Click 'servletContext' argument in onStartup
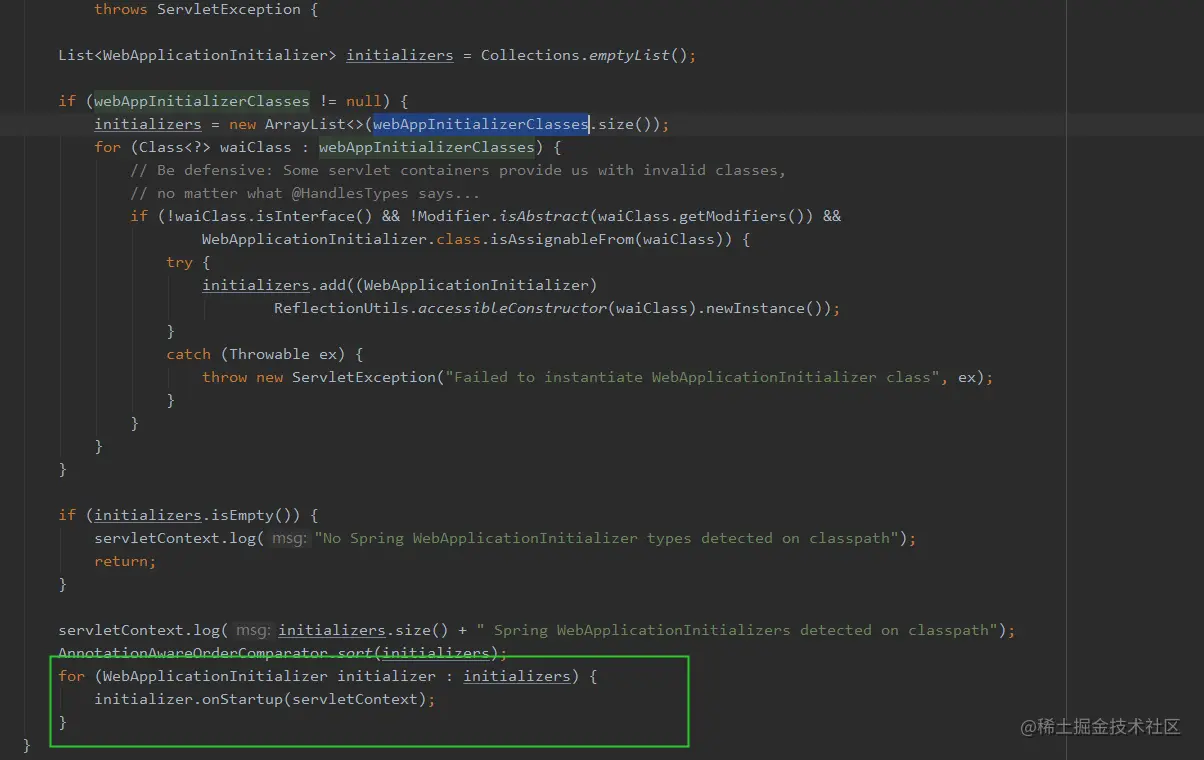1204x760 pixels. [x=355, y=699]
